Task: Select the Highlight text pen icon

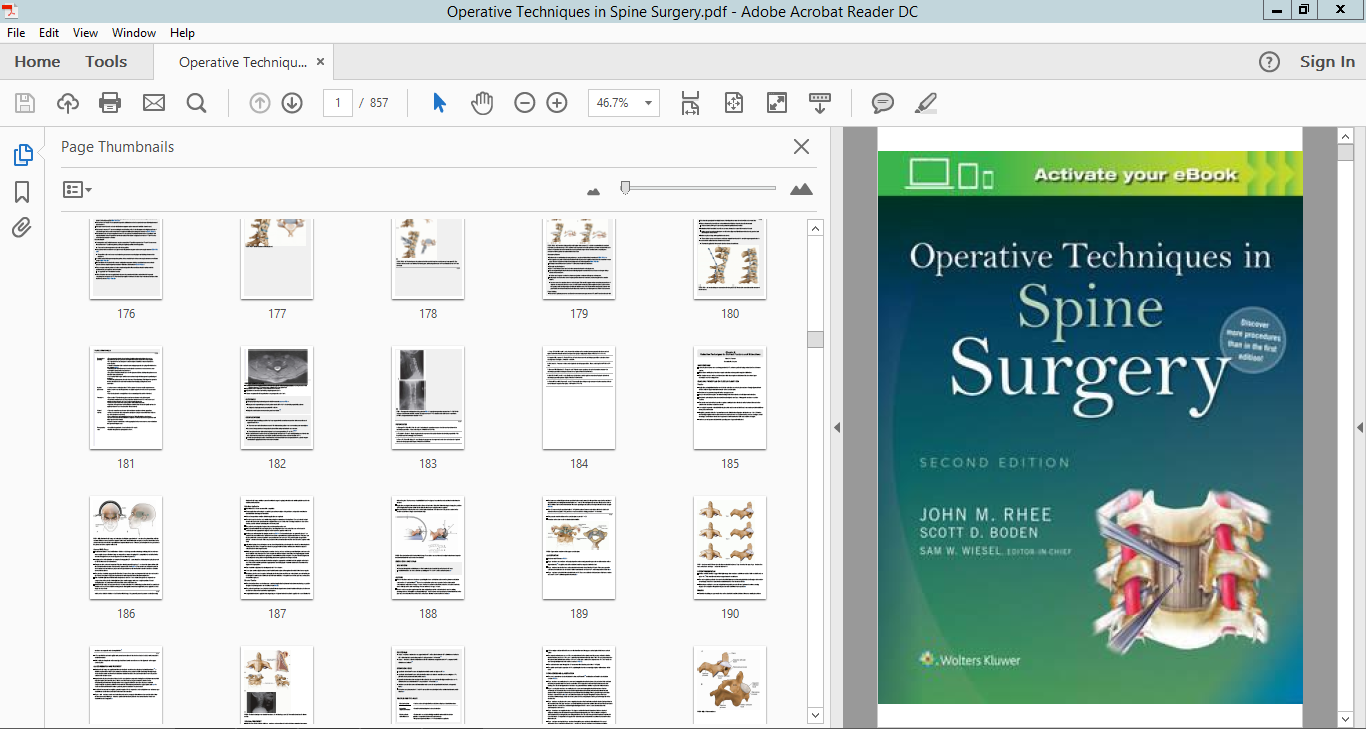Action: [926, 103]
